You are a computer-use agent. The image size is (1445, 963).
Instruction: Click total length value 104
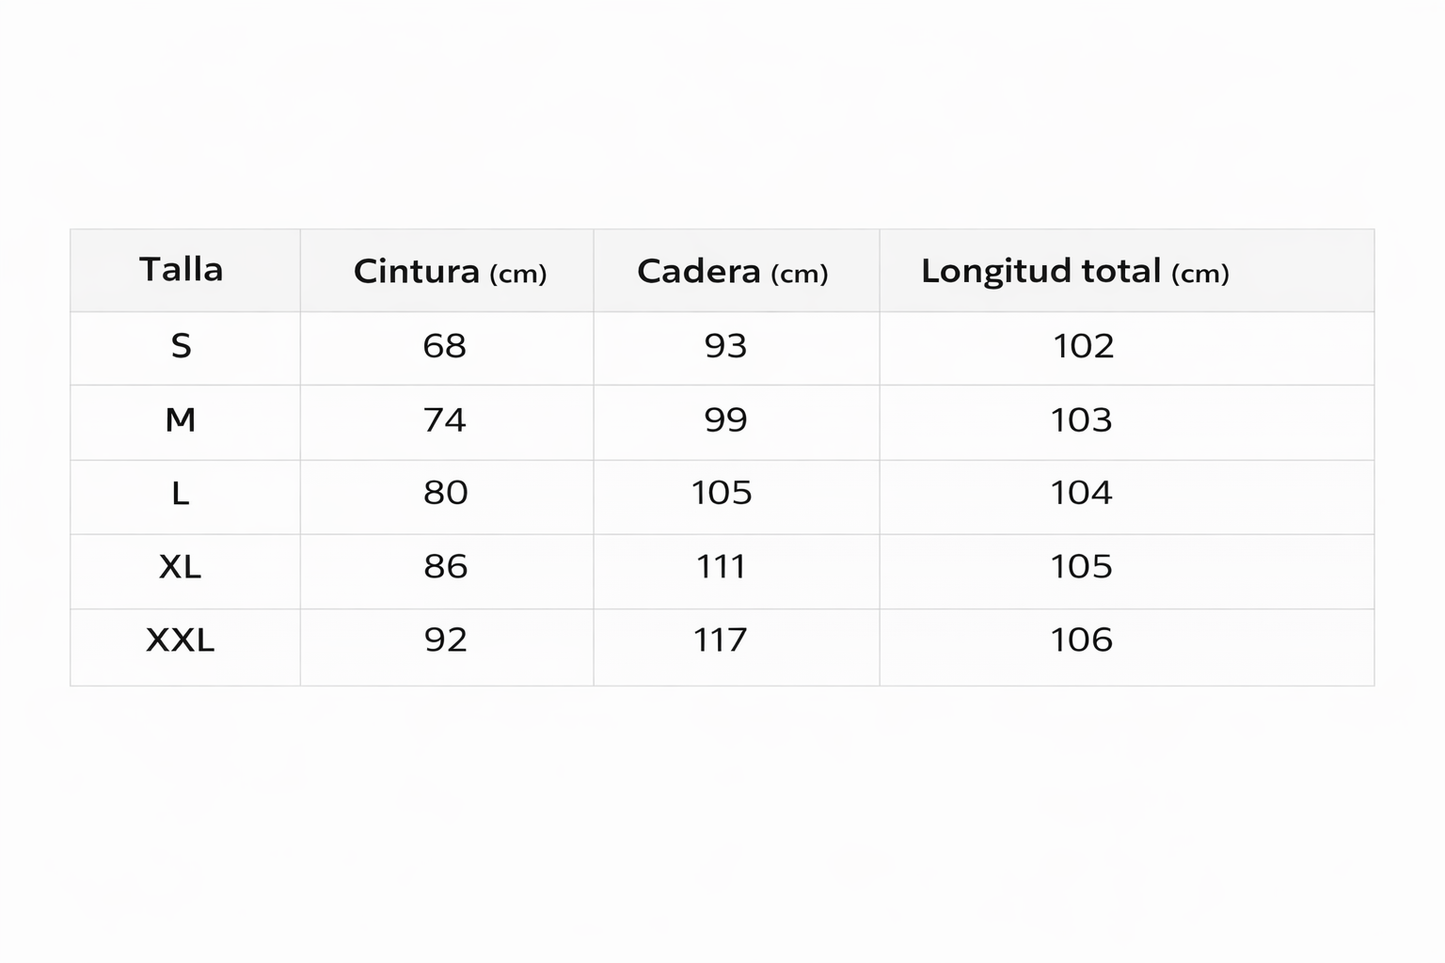coord(1081,493)
